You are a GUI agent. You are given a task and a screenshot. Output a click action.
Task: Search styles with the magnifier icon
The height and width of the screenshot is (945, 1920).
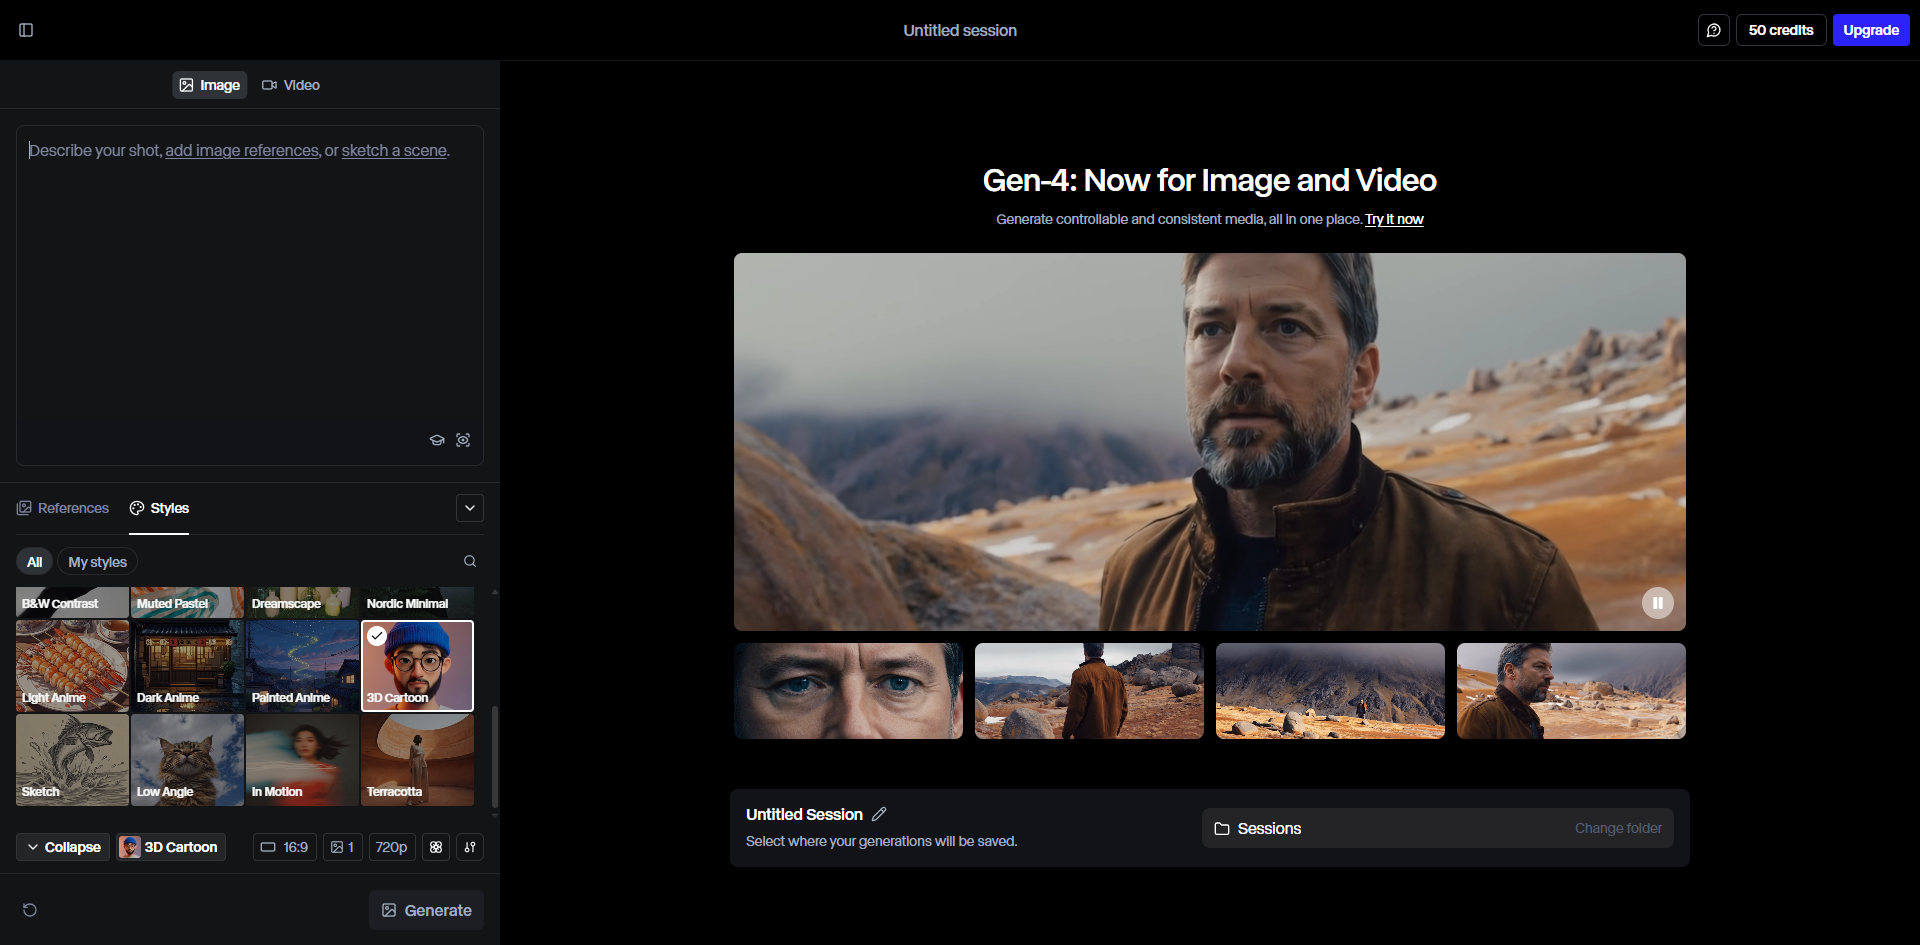pos(470,562)
